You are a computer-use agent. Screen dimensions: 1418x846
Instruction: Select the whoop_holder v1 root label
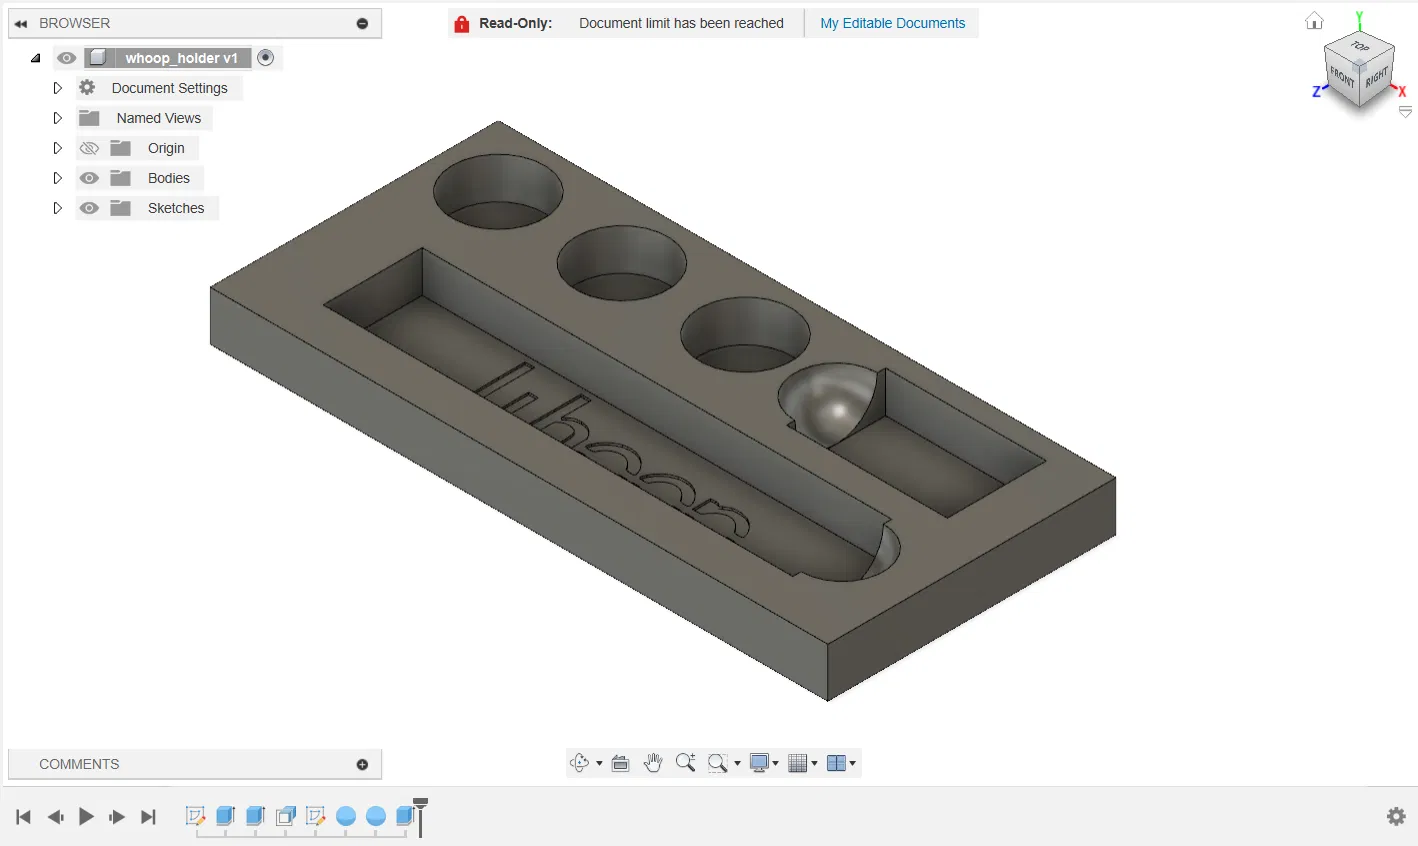click(x=181, y=58)
